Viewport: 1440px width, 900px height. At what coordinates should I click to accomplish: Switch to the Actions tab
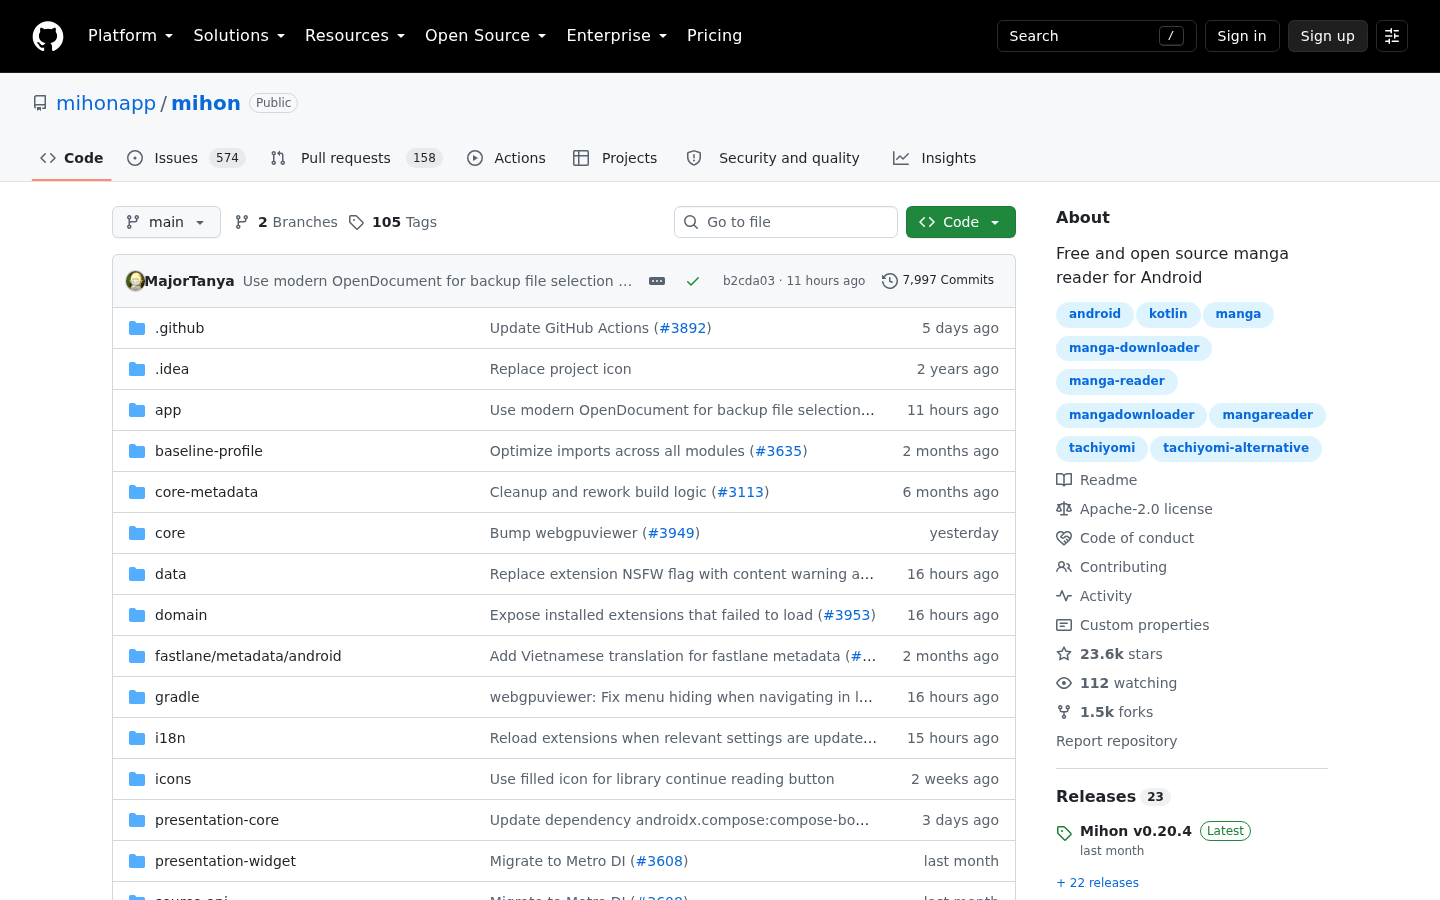click(x=506, y=158)
